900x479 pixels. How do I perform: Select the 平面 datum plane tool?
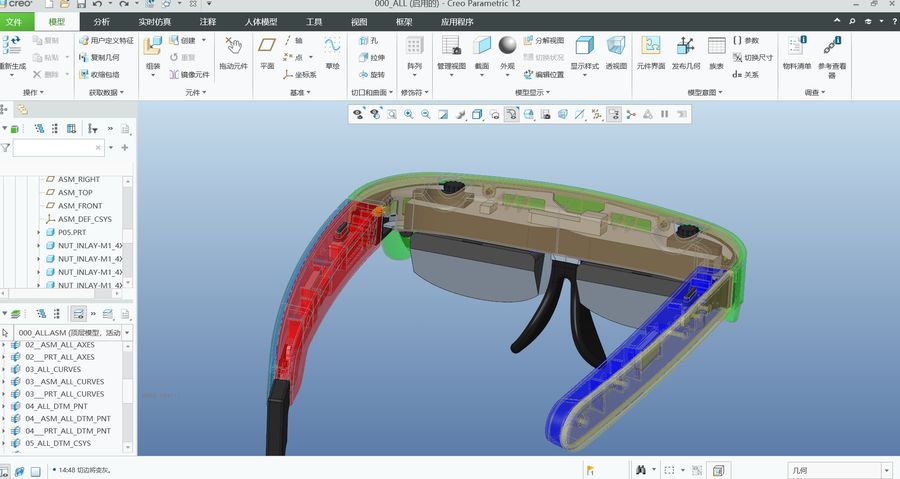267,53
